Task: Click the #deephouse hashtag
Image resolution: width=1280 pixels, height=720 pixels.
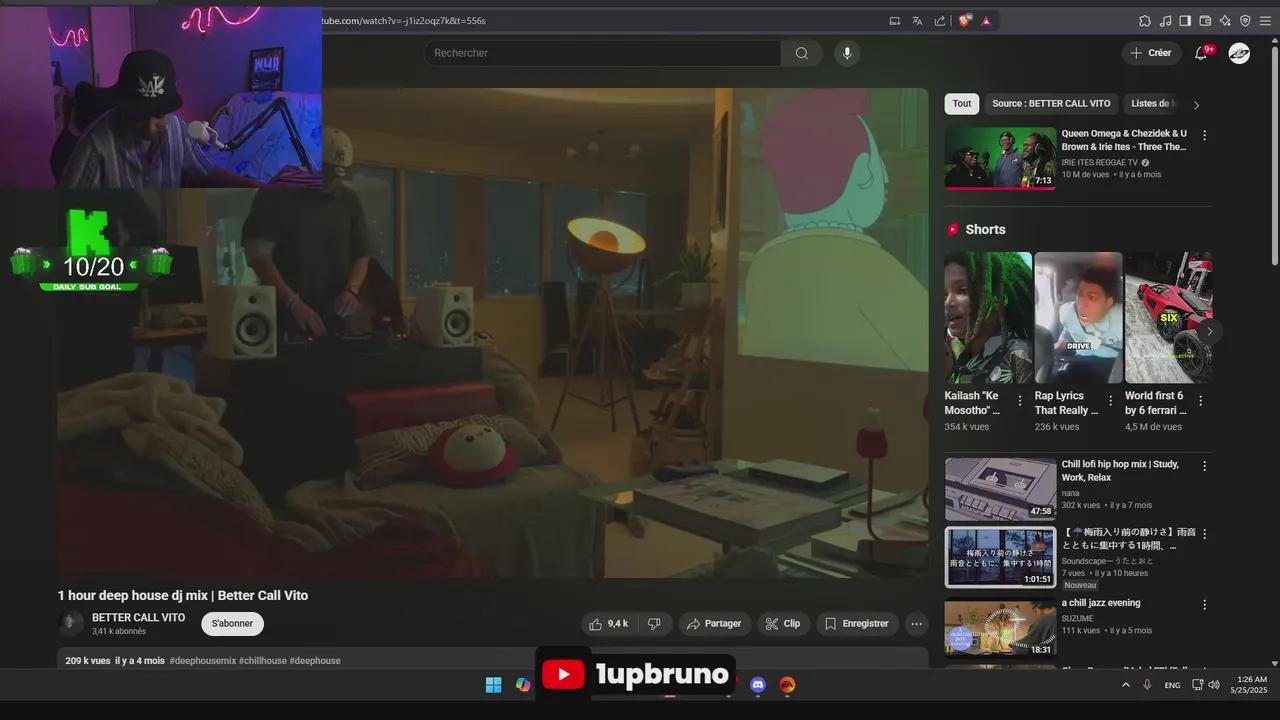Action: coord(315,661)
